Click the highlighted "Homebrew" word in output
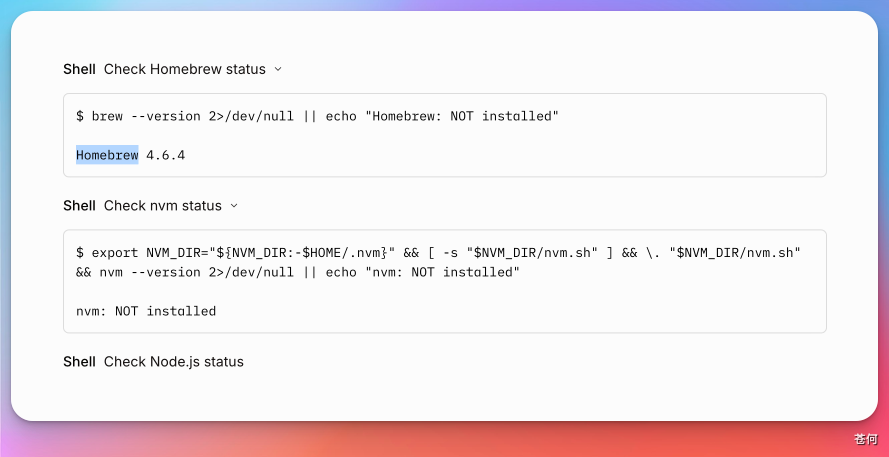 (x=107, y=155)
